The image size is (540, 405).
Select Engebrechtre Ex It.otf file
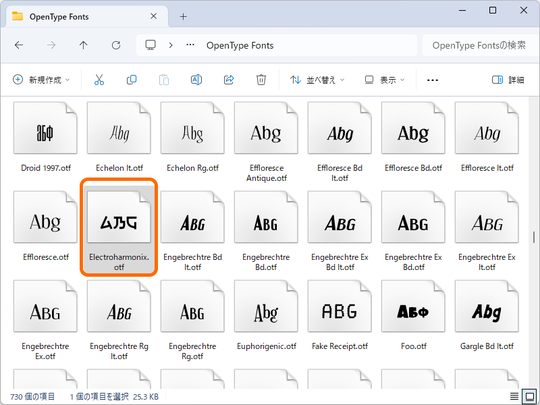pos(487,231)
